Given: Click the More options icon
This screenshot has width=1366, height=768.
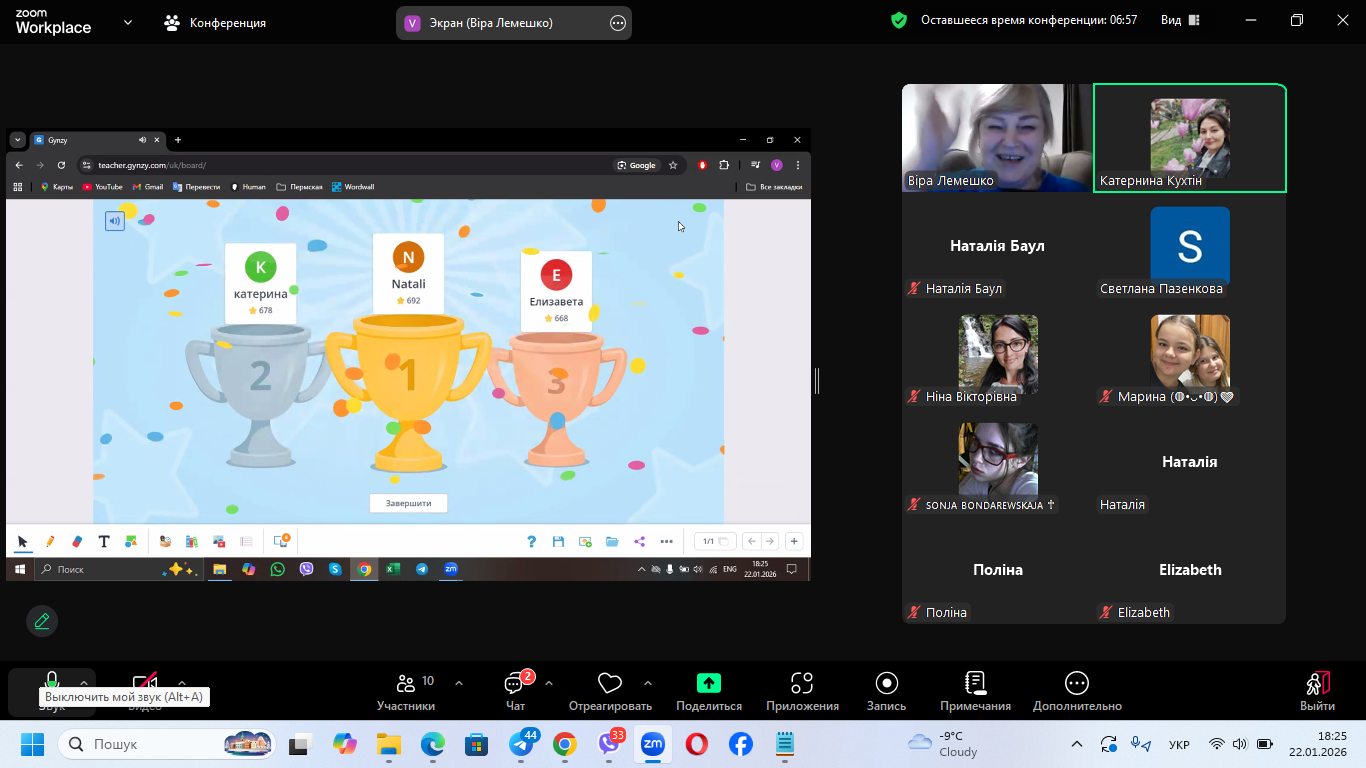Looking at the screenshot, I should [1076, 691].
